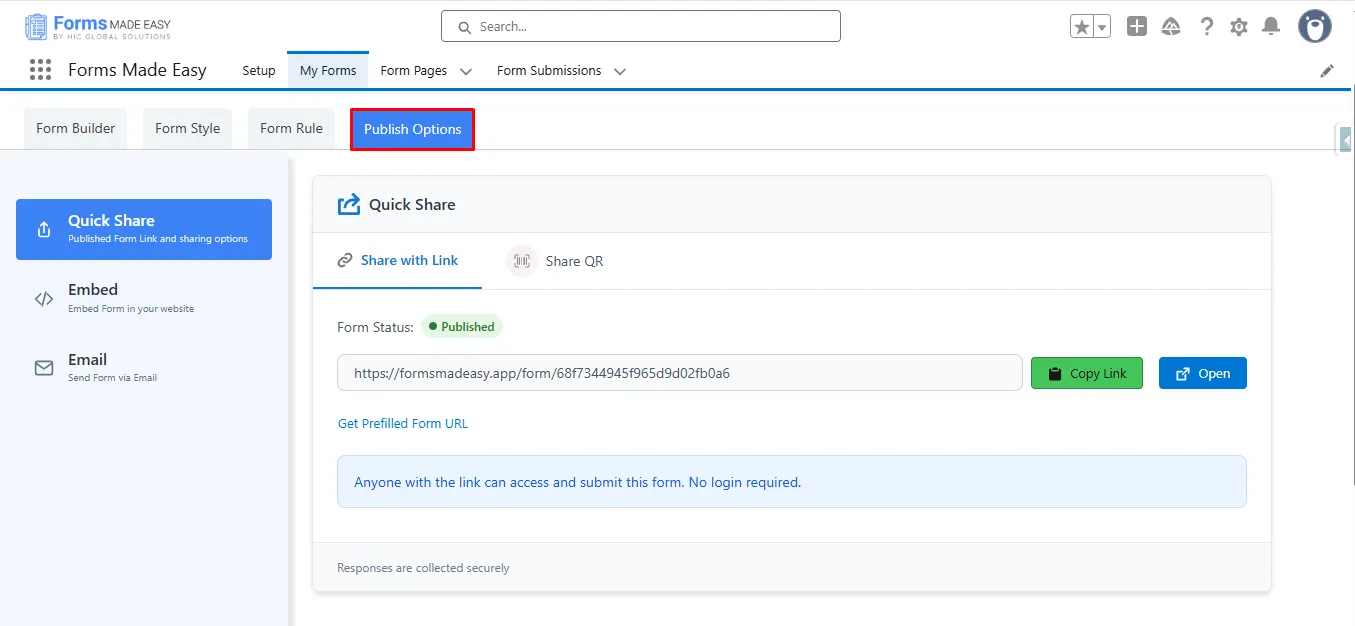This screenshot has width=1355, height=626.
Task: Click the pencil edit navigation icon
Action: pos(1327,71)
